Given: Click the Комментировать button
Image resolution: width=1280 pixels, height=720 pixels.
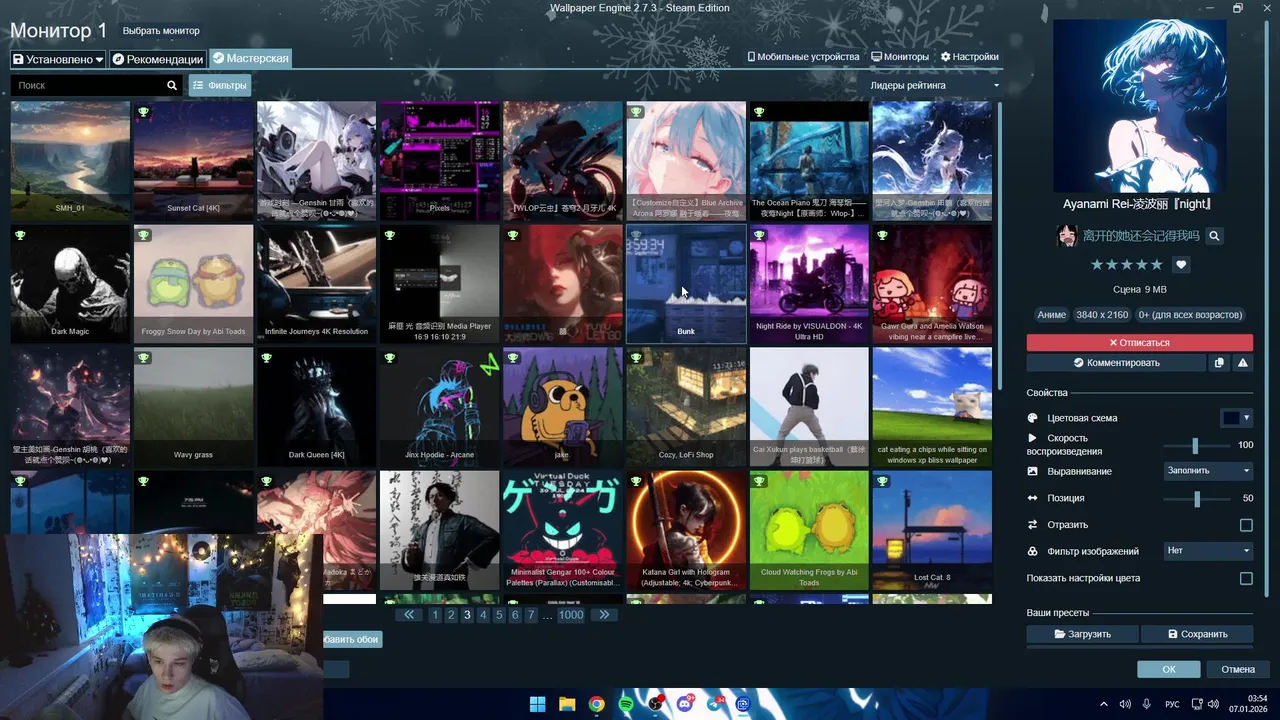Looking at the screenshot, I should tap(1115, 363).
